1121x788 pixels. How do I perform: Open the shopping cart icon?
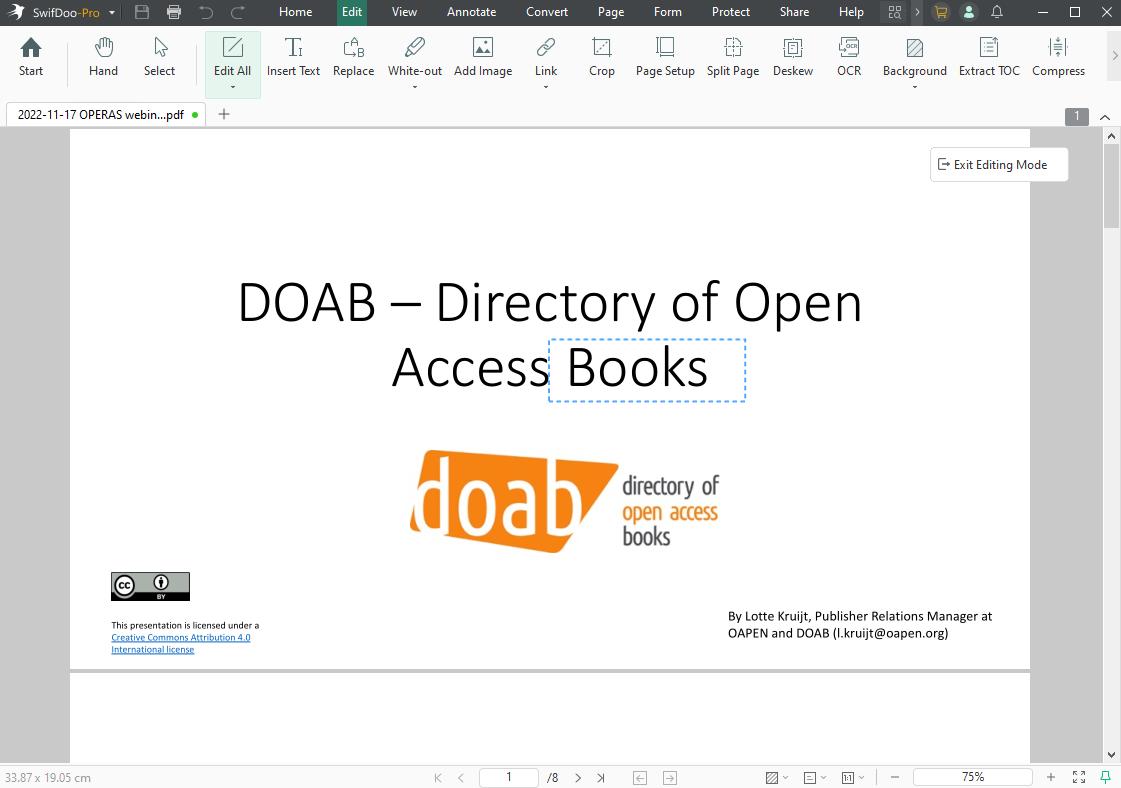pyautogui.click(x=941, y=12)
